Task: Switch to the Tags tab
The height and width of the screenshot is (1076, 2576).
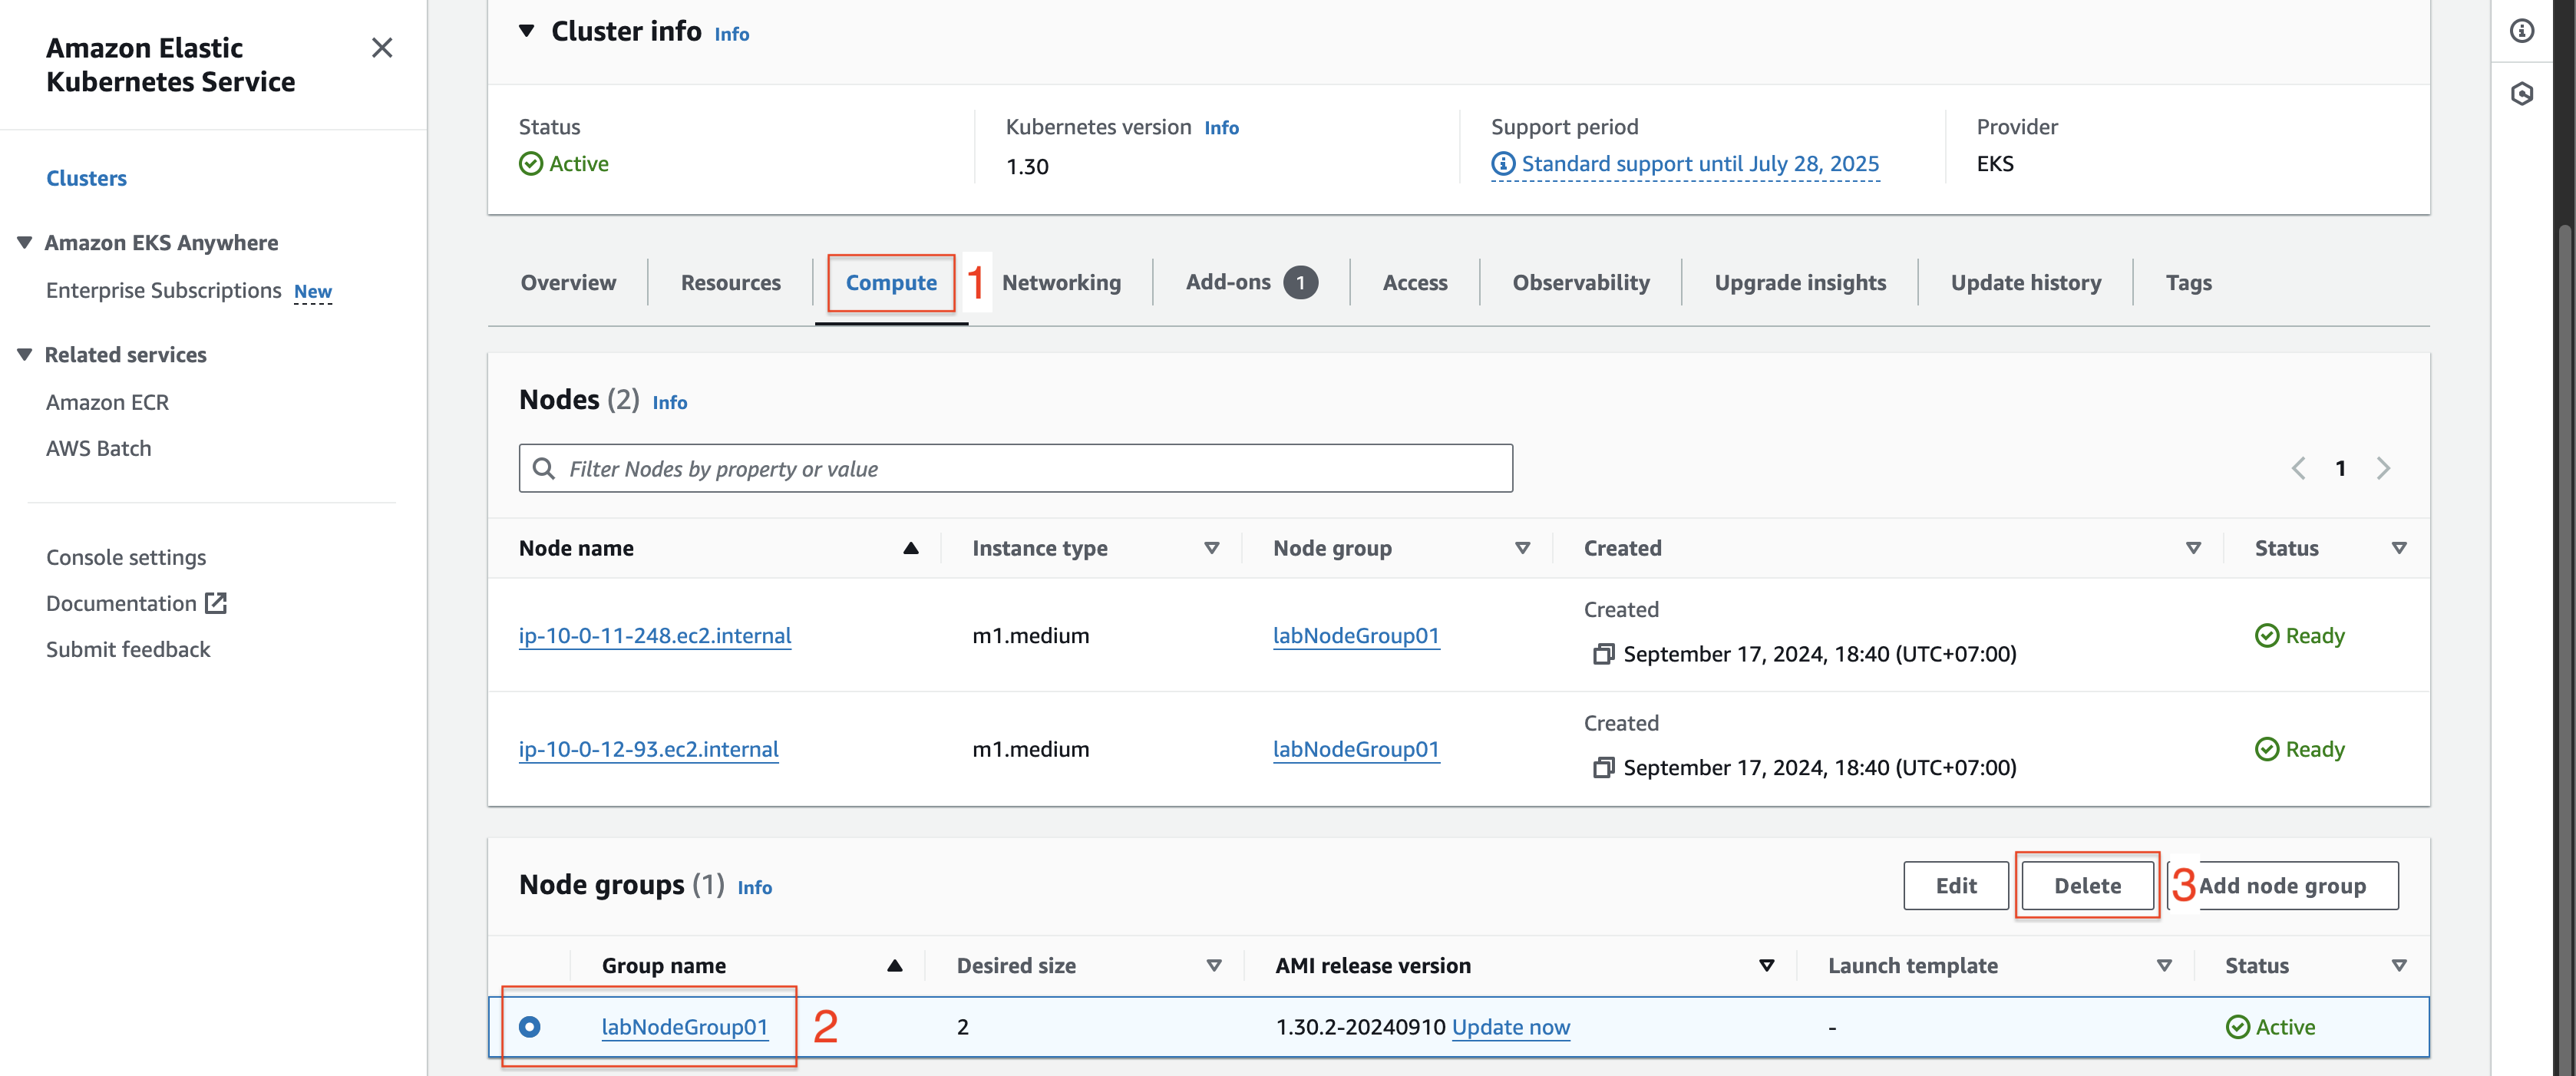Action: [x=2188, y=283]
